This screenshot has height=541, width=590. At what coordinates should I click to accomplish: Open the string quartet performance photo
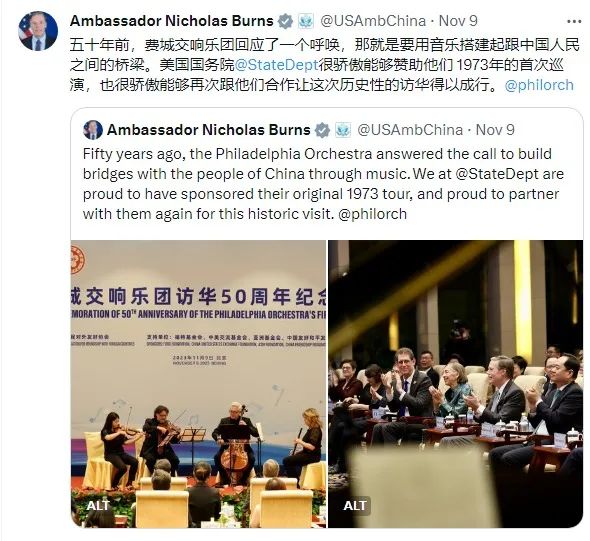click(x=198, y=384)
